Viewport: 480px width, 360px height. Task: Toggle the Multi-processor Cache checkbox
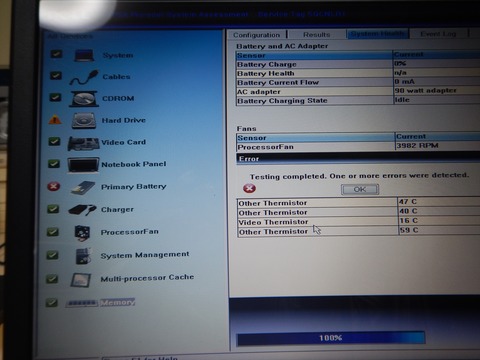52,279
